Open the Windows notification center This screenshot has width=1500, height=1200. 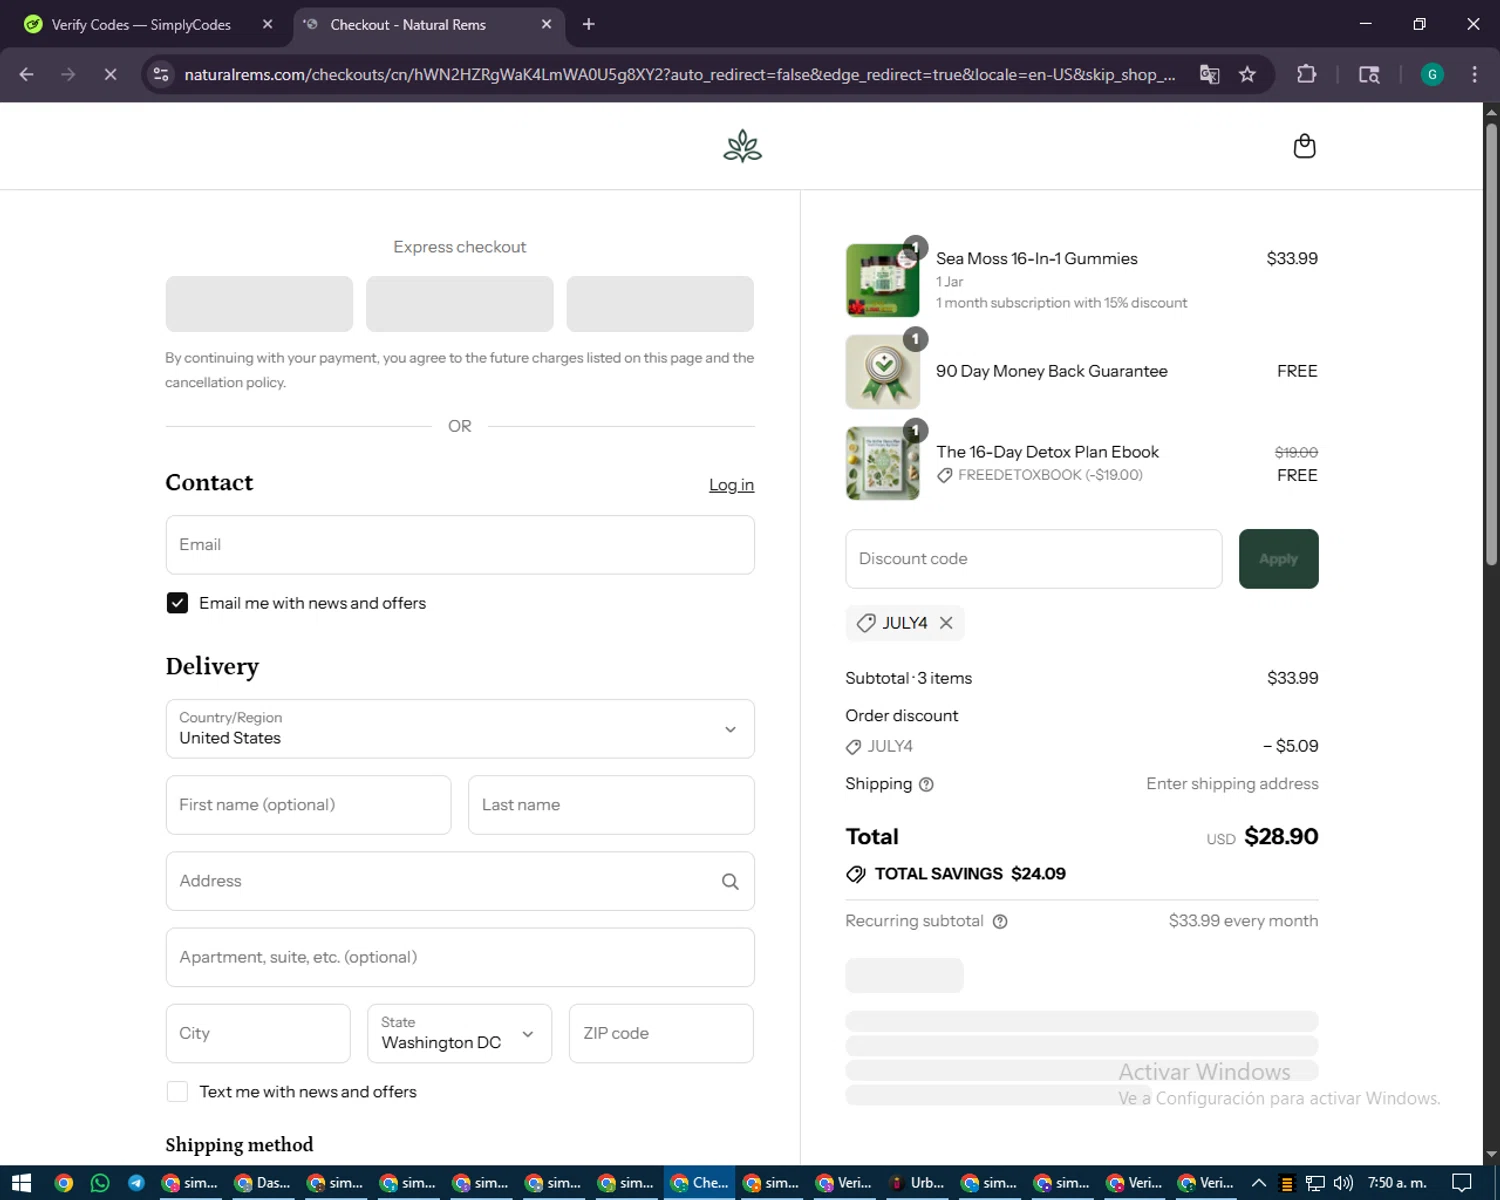coord(1462,1183)
